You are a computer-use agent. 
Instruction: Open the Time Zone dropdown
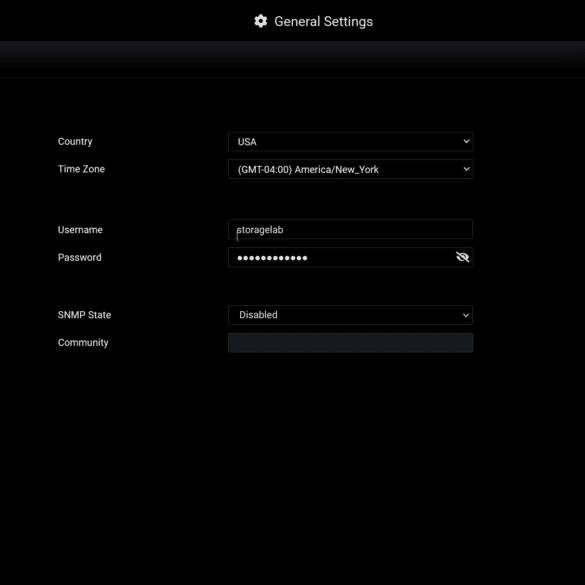click(350, 169)
